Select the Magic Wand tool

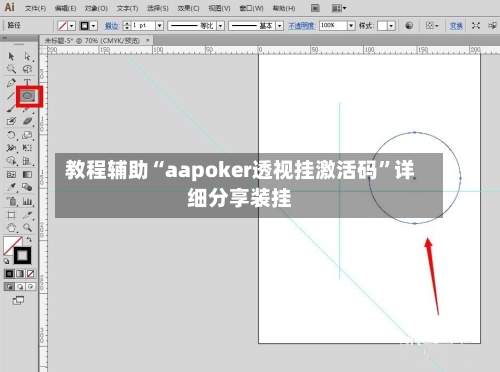coord(11,69)
